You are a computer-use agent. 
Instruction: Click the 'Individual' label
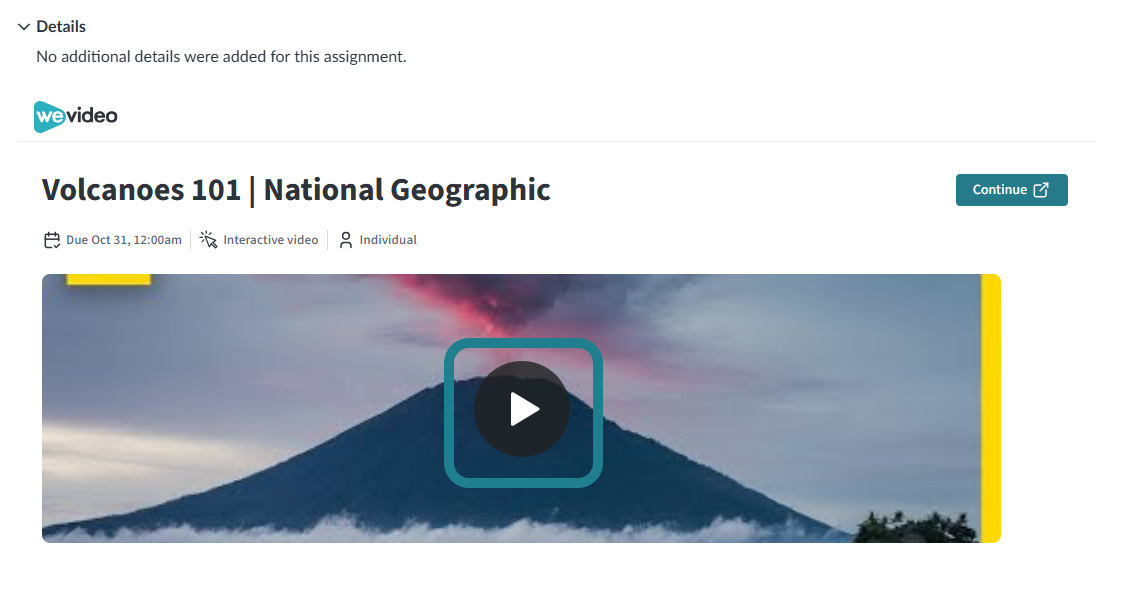coord(388,240)
